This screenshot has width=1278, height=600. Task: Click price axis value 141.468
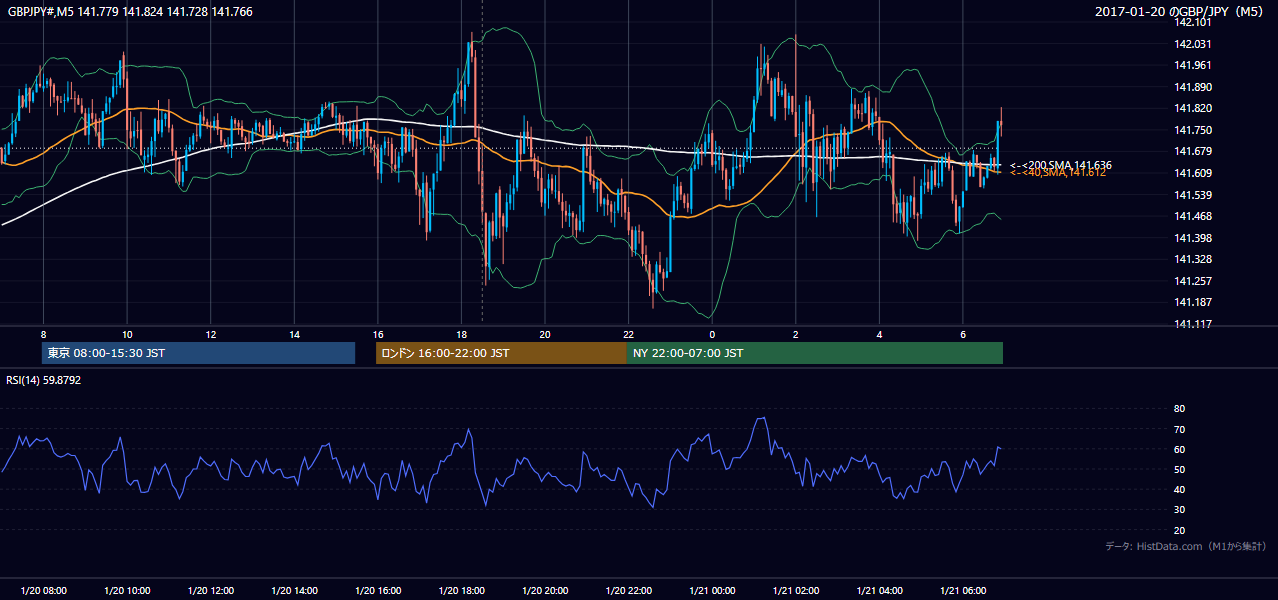1193,216
